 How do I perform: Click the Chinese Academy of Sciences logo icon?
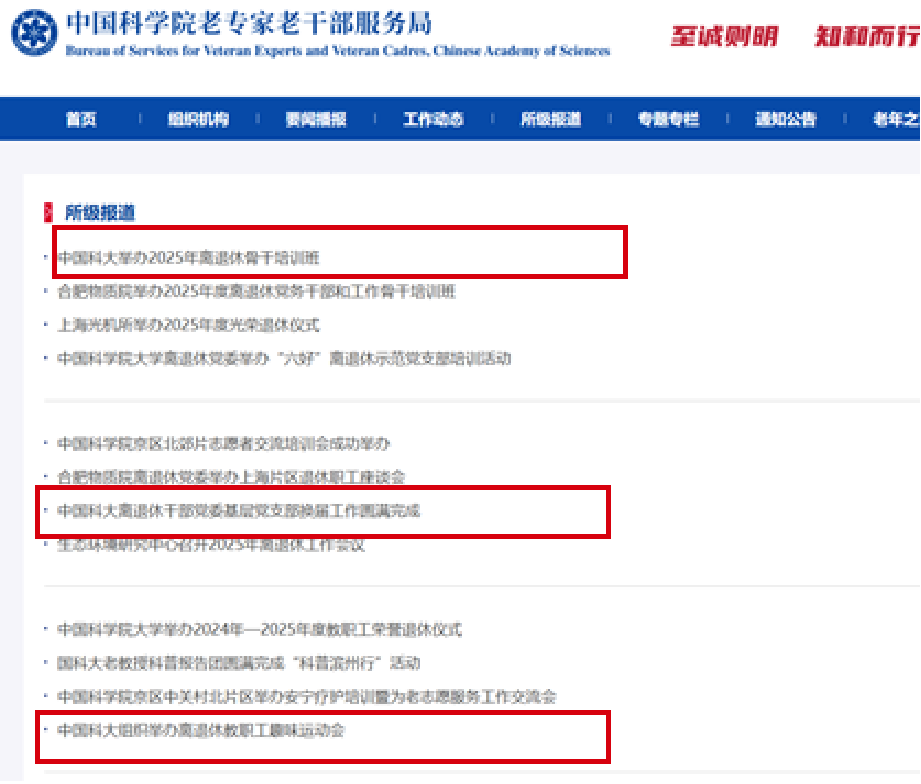[34, 35]
